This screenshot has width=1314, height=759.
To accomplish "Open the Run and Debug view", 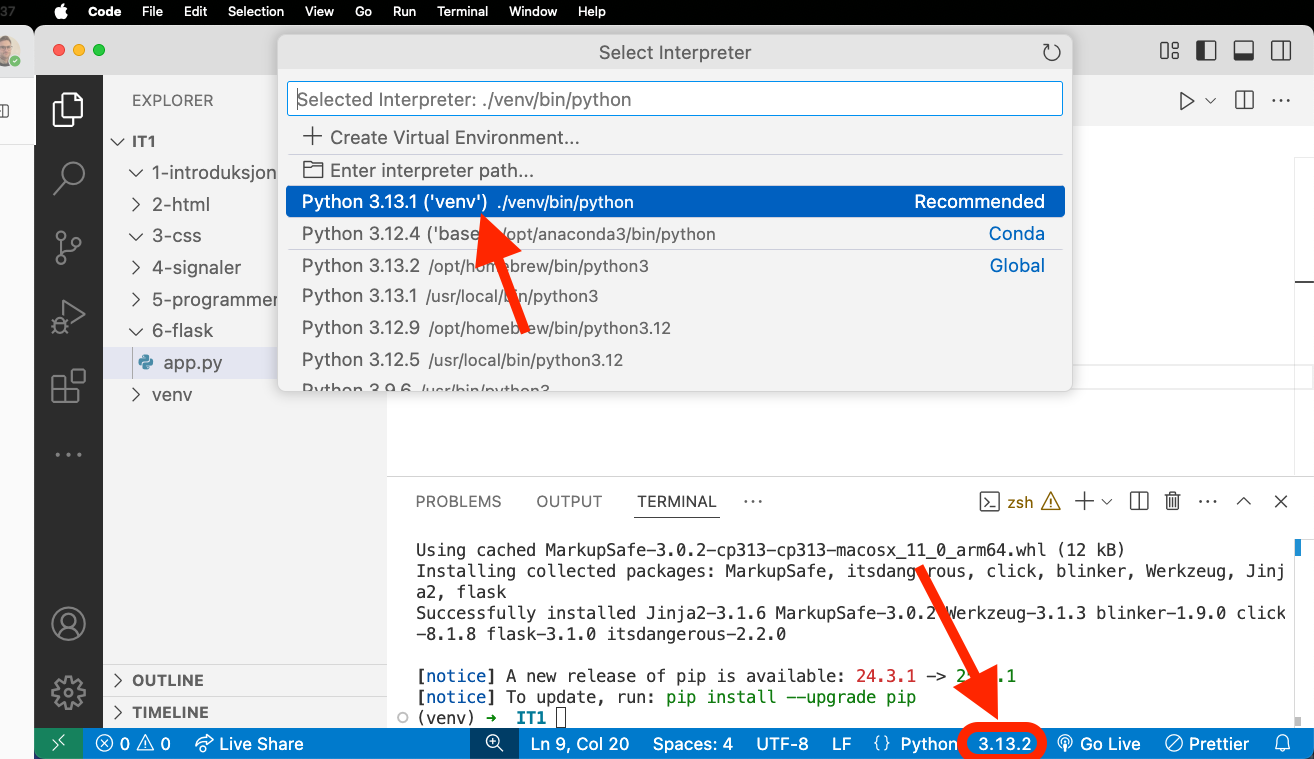I will (x=68, y=317).
